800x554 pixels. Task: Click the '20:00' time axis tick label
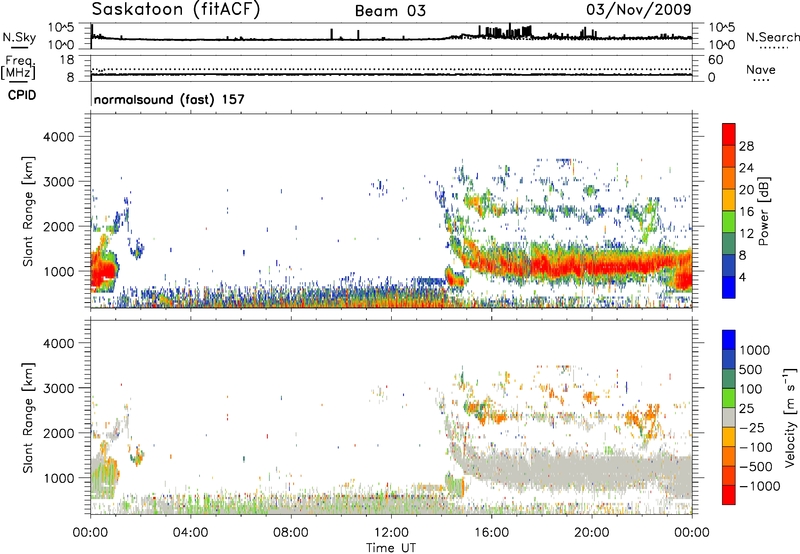(591, 533)
